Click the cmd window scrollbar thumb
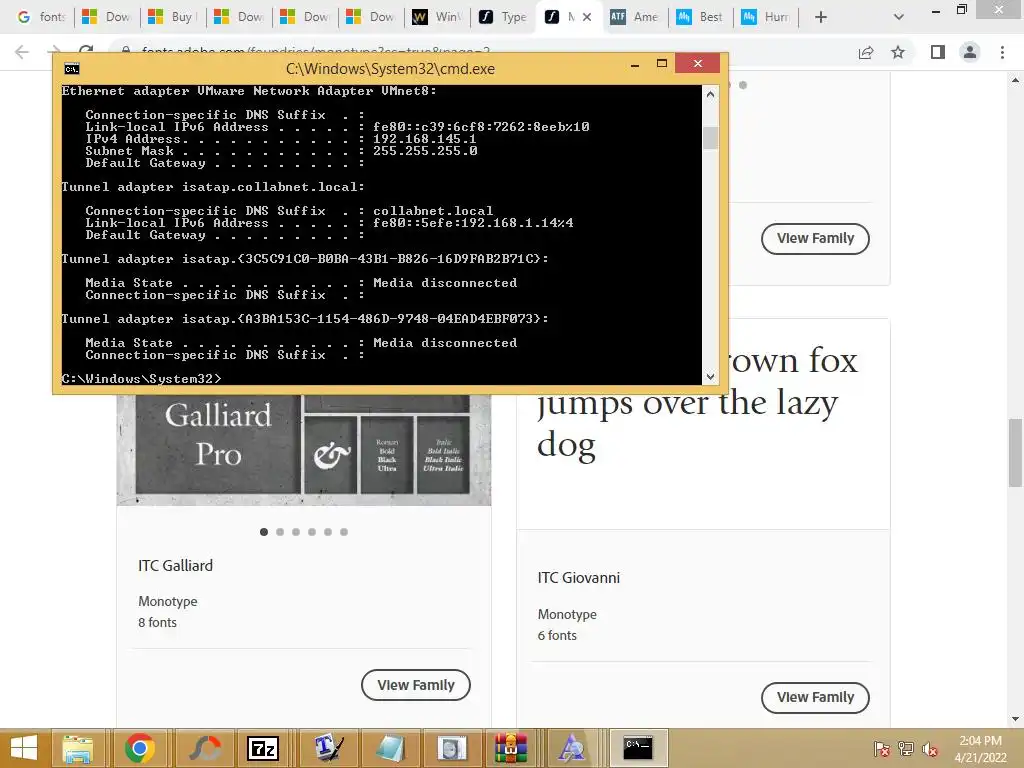The height and width of the screenshot is (768, 1024). click(711, 138)
